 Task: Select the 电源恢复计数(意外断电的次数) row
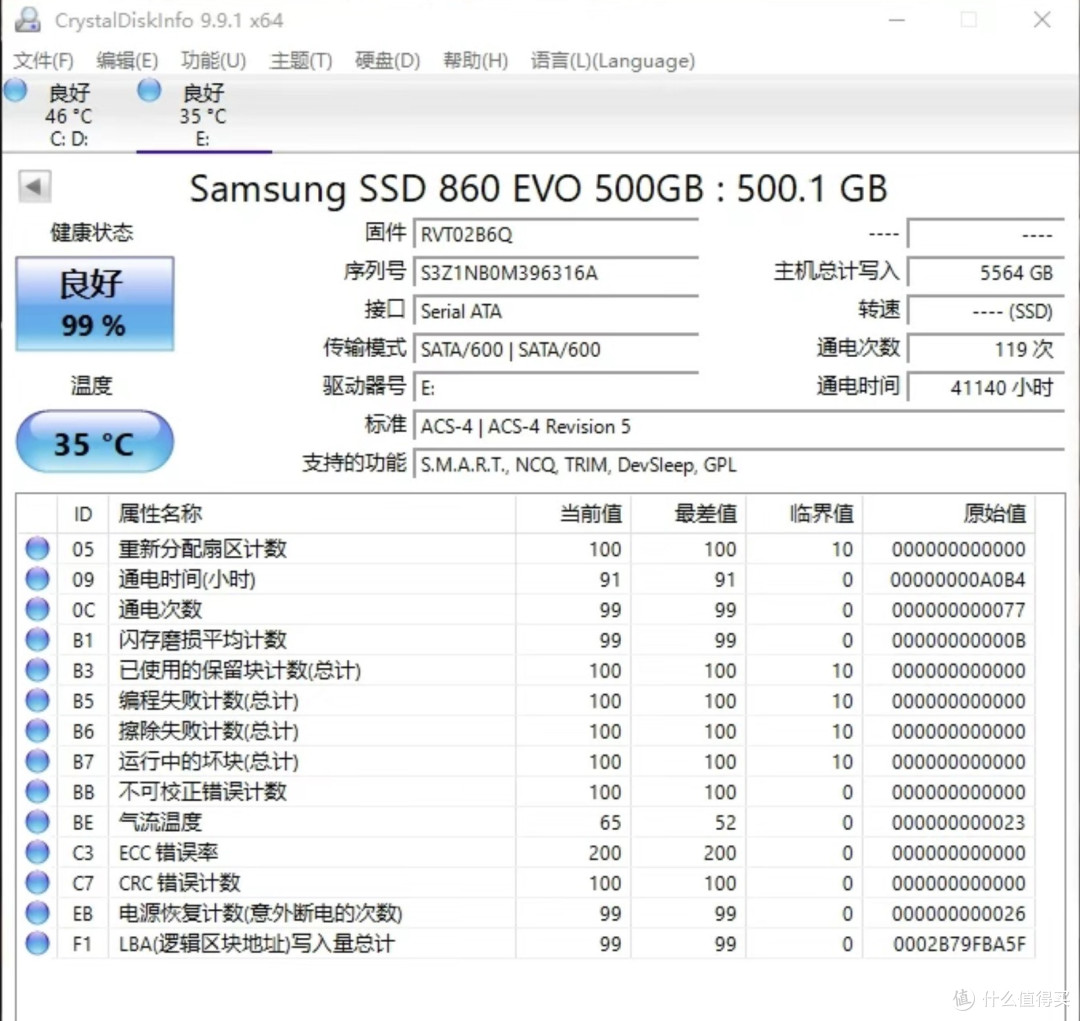coord(526,913)
